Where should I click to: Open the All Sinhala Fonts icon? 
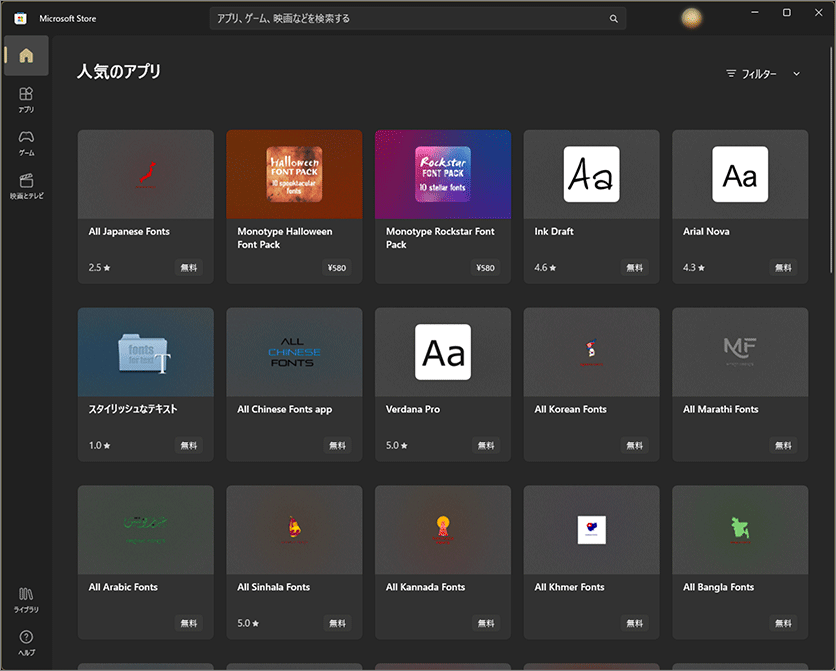click(x=294, y=530)
